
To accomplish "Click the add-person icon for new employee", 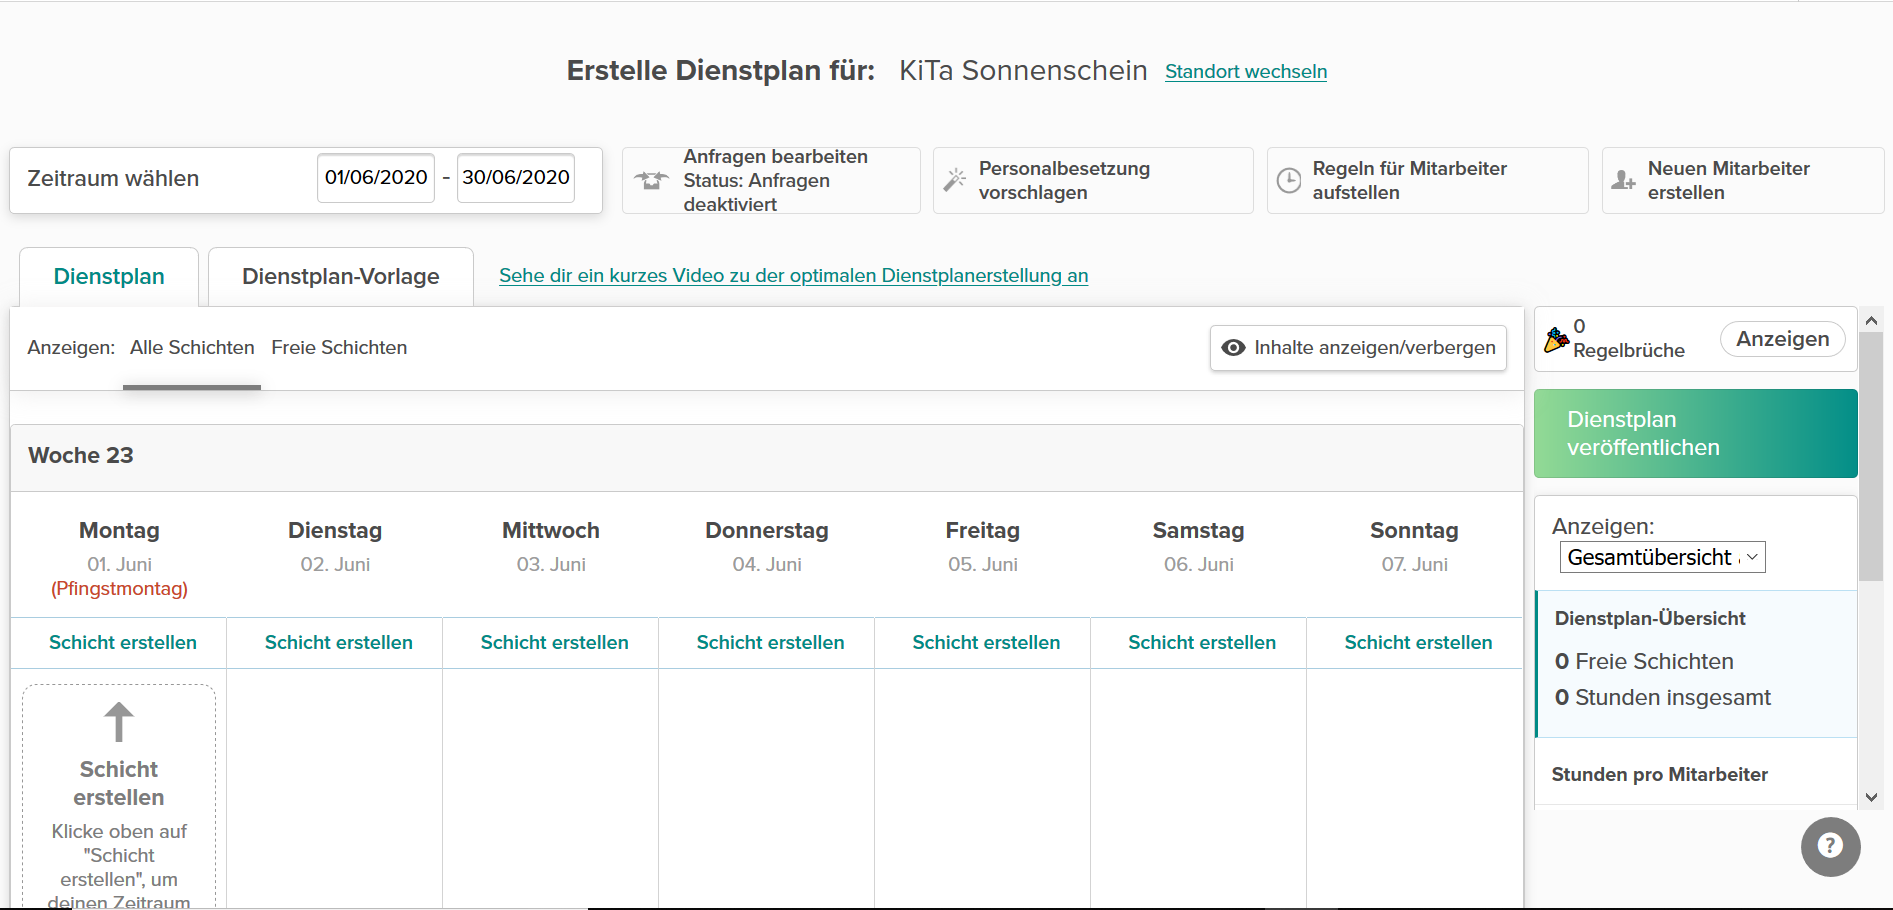I will [x=1623, y=180].
